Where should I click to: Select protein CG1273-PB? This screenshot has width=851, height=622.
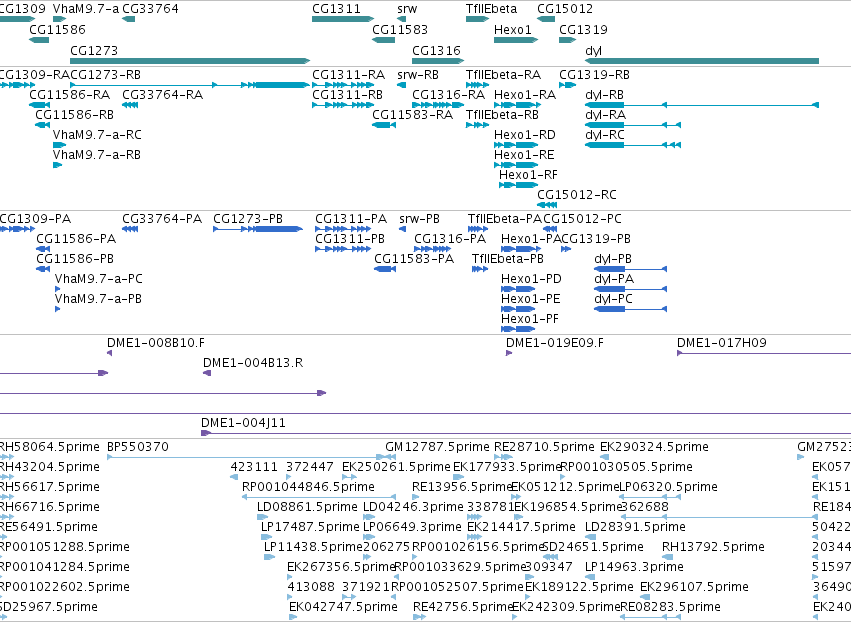tap(258, 229)
